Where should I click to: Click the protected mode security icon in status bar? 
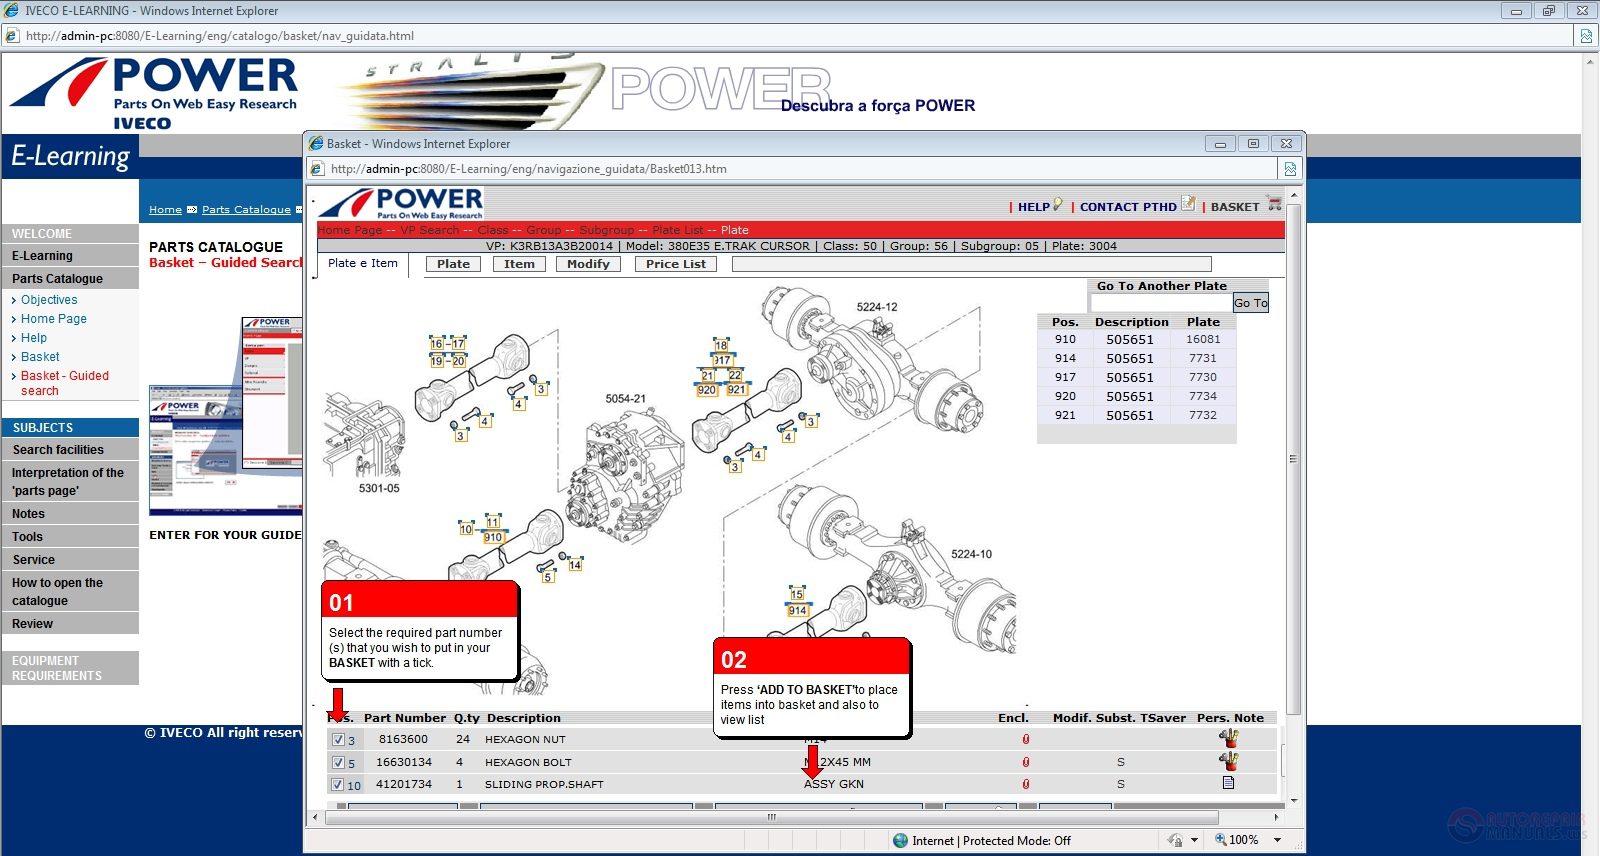[1175, 840]
